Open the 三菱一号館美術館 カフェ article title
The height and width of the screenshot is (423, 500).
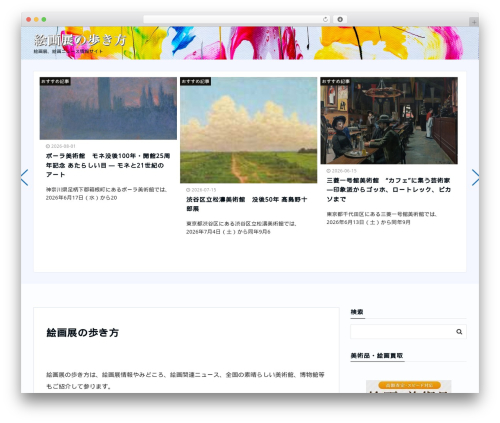(x=389, y=190)
